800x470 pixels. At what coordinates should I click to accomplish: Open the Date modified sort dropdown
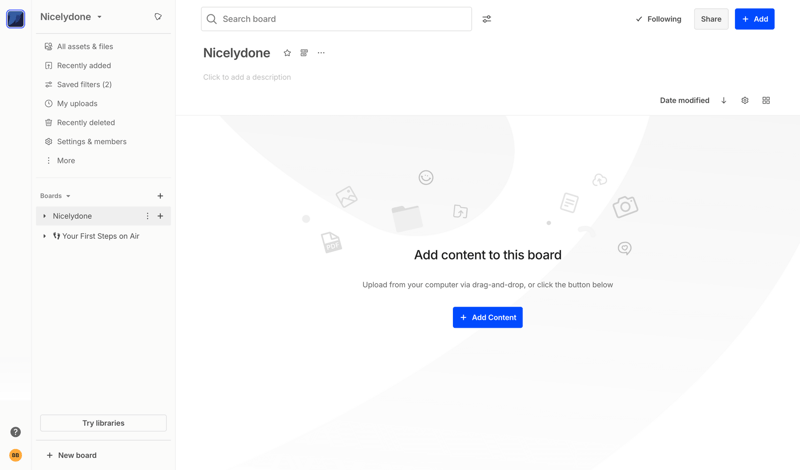tap(684, 101)
